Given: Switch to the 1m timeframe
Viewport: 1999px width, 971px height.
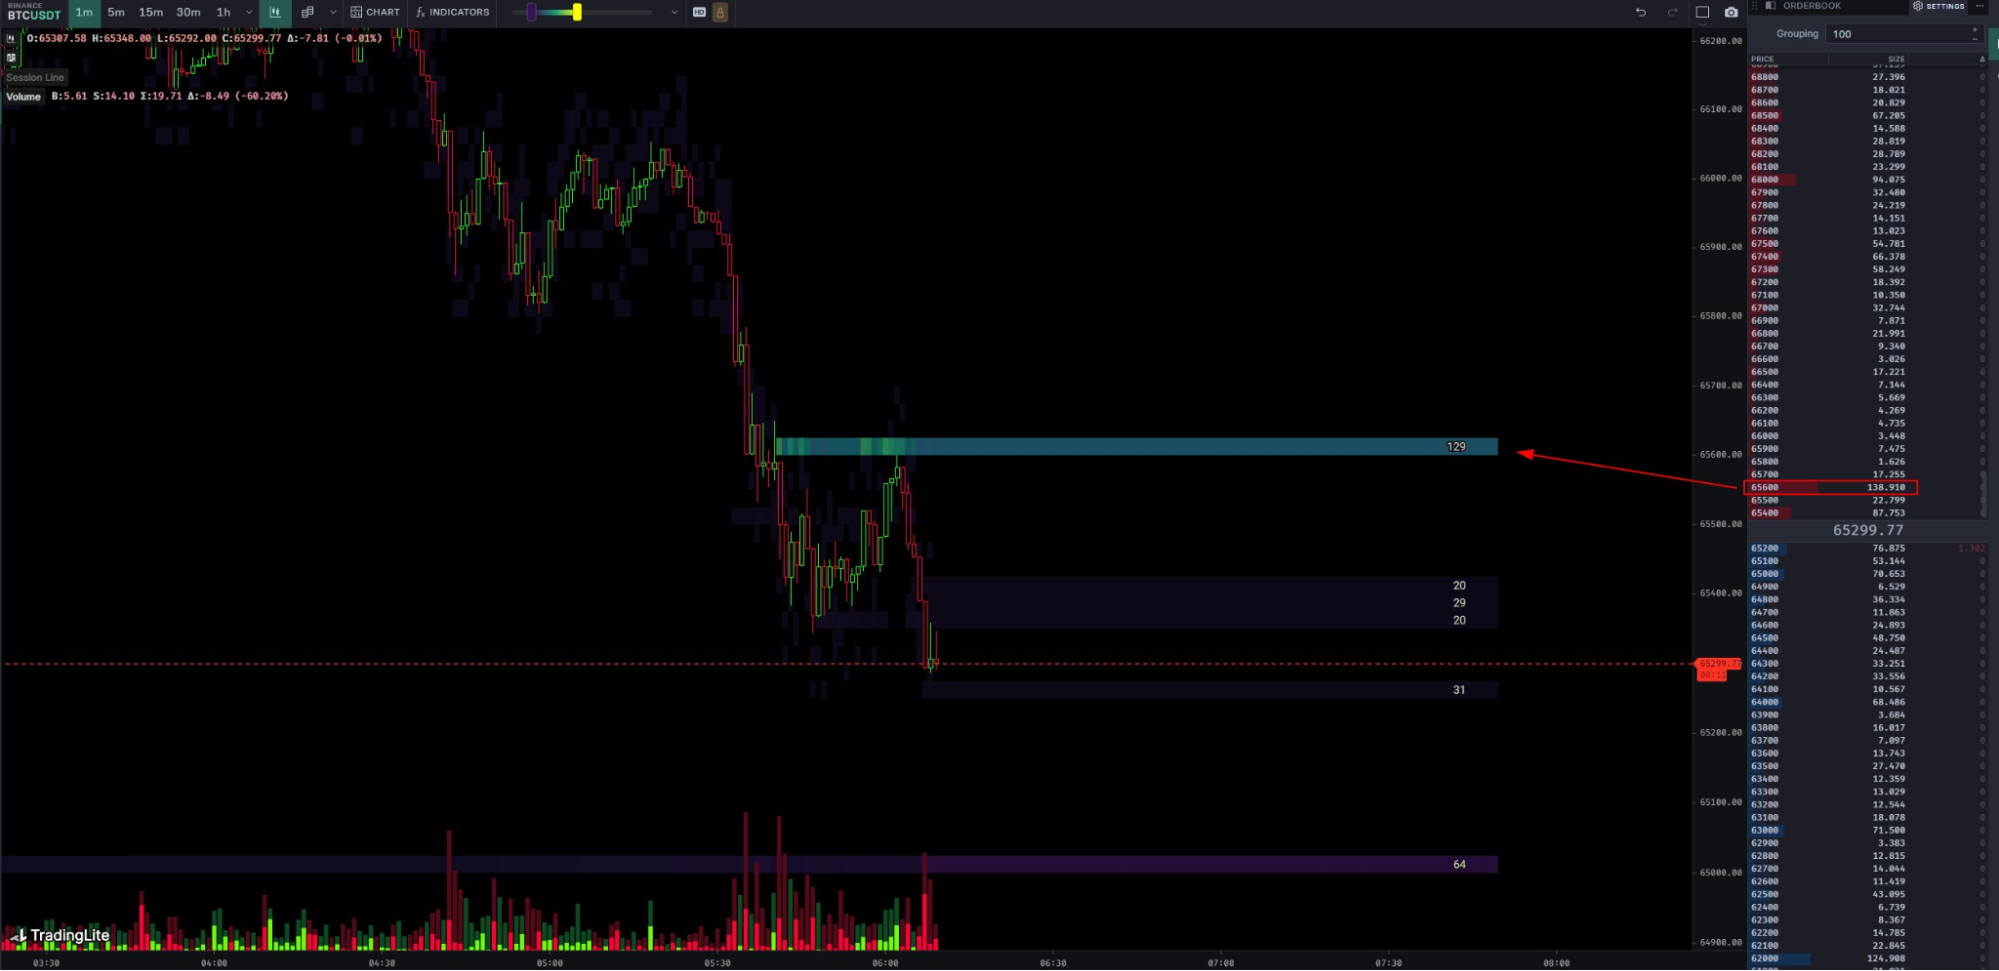Looking at the screenshot, I should pyautogui.click(x=84, y=12).
